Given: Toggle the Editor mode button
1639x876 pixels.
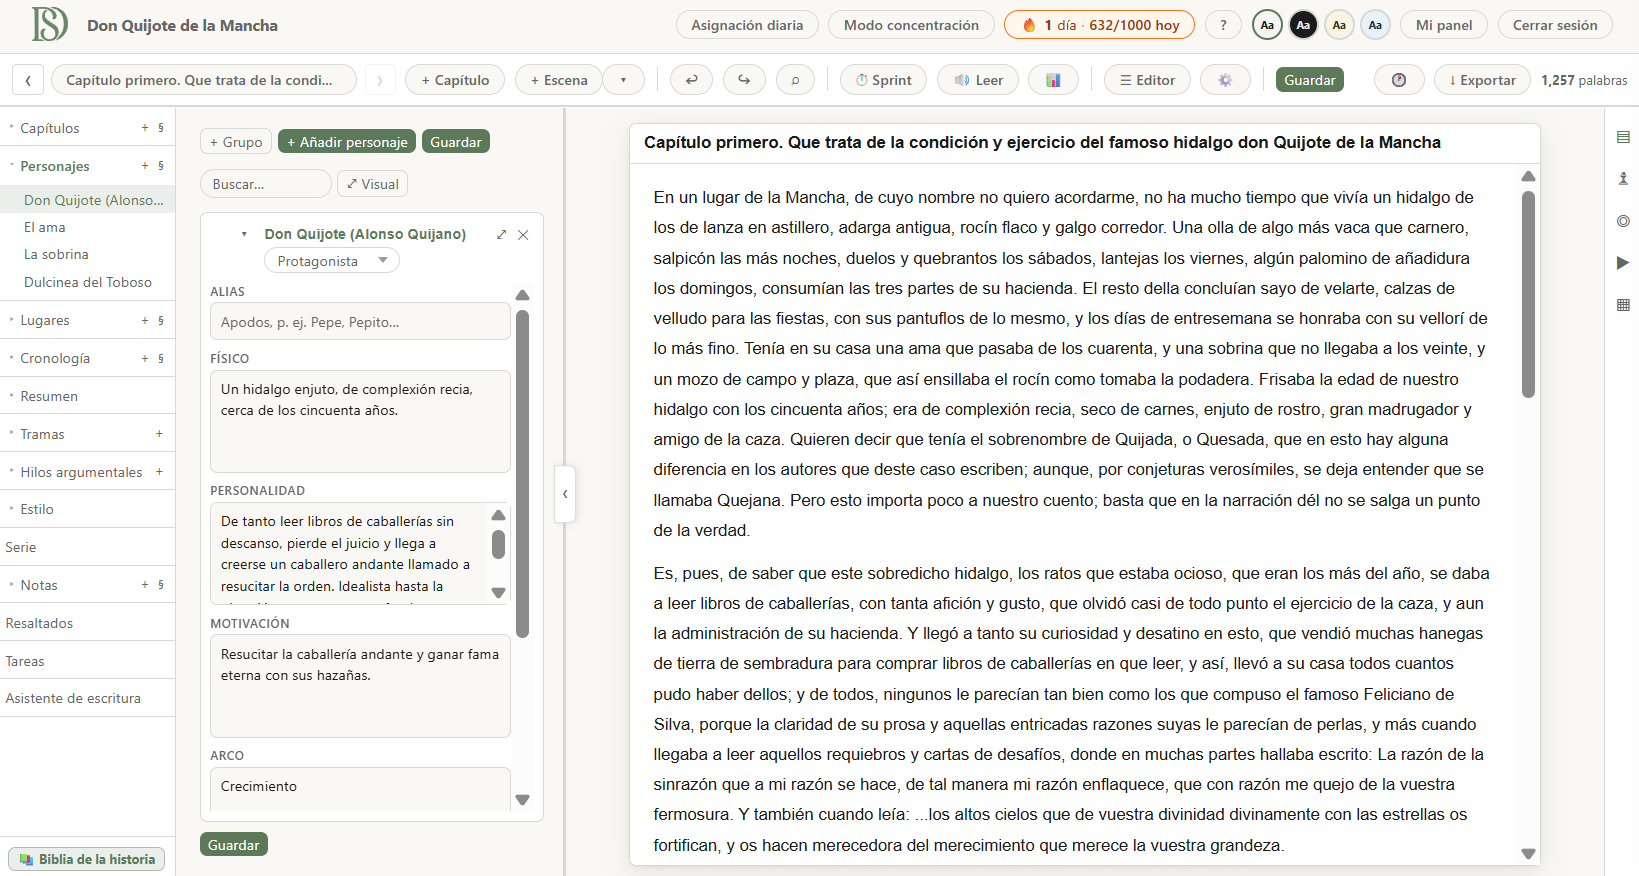Looking at the screenshot, I should coord(1147,80).
